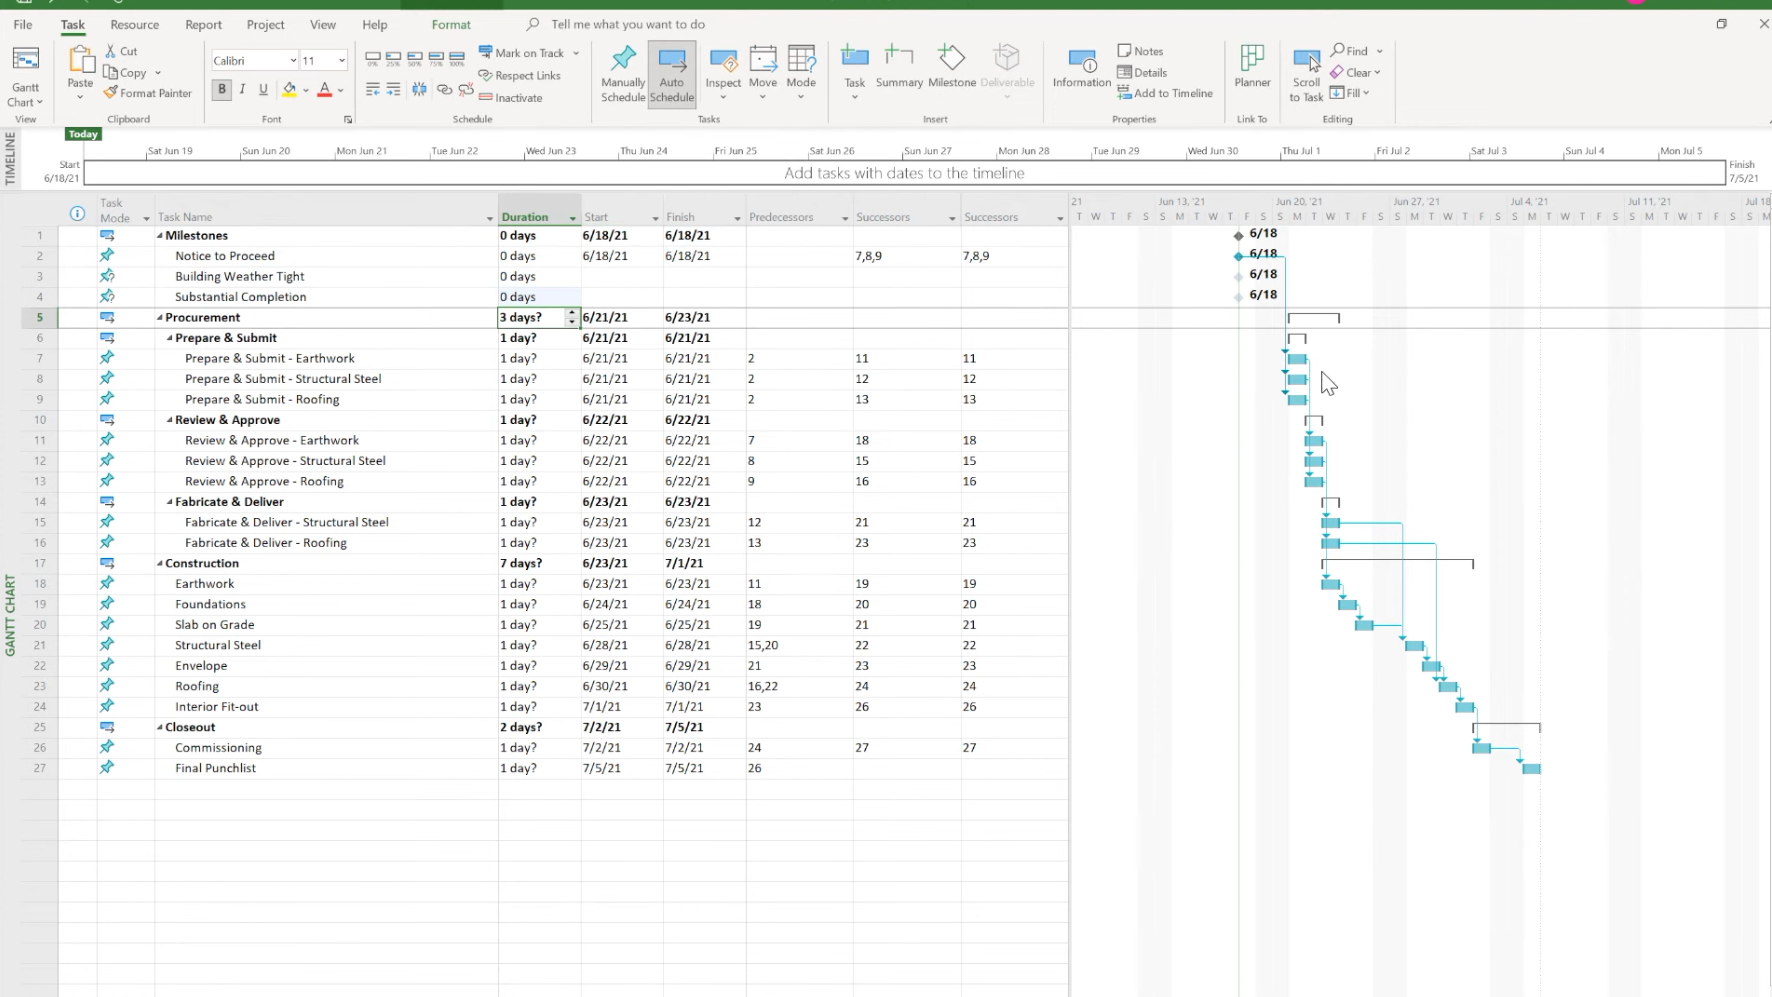Click the Format Painter tool
The image size is (1772, 997).
pyautogui.click(x=148, y=93)
